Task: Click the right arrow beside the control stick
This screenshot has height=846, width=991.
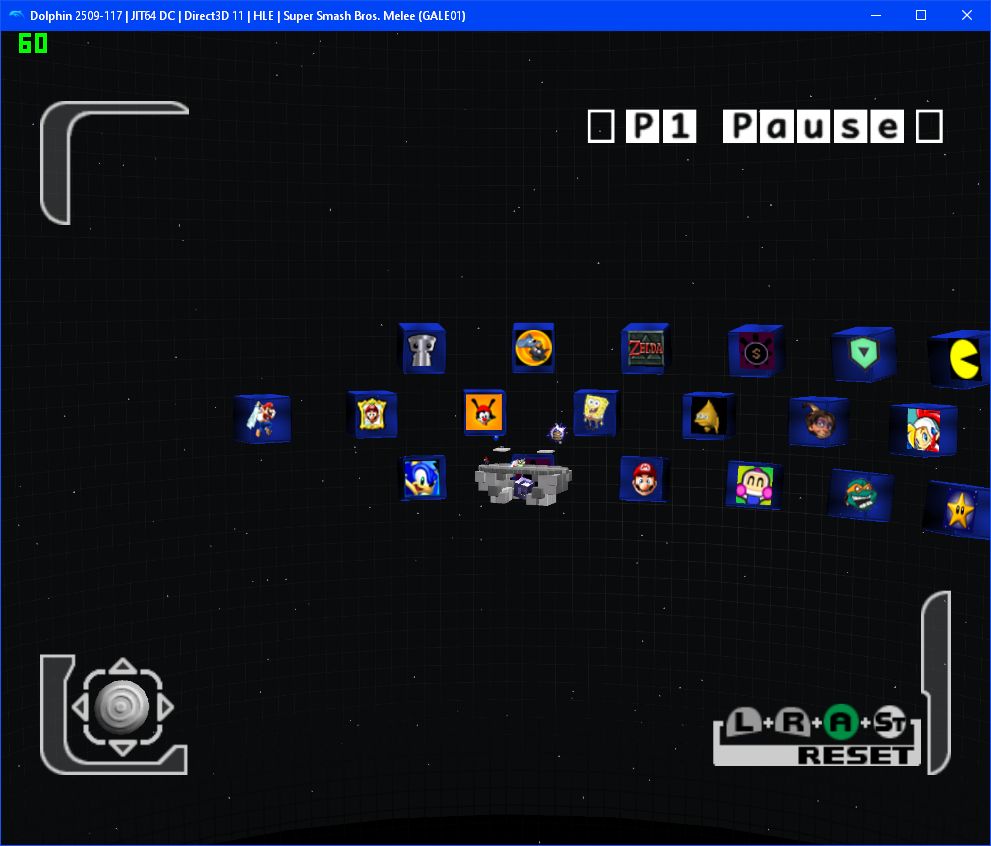Action: [166, 708]
